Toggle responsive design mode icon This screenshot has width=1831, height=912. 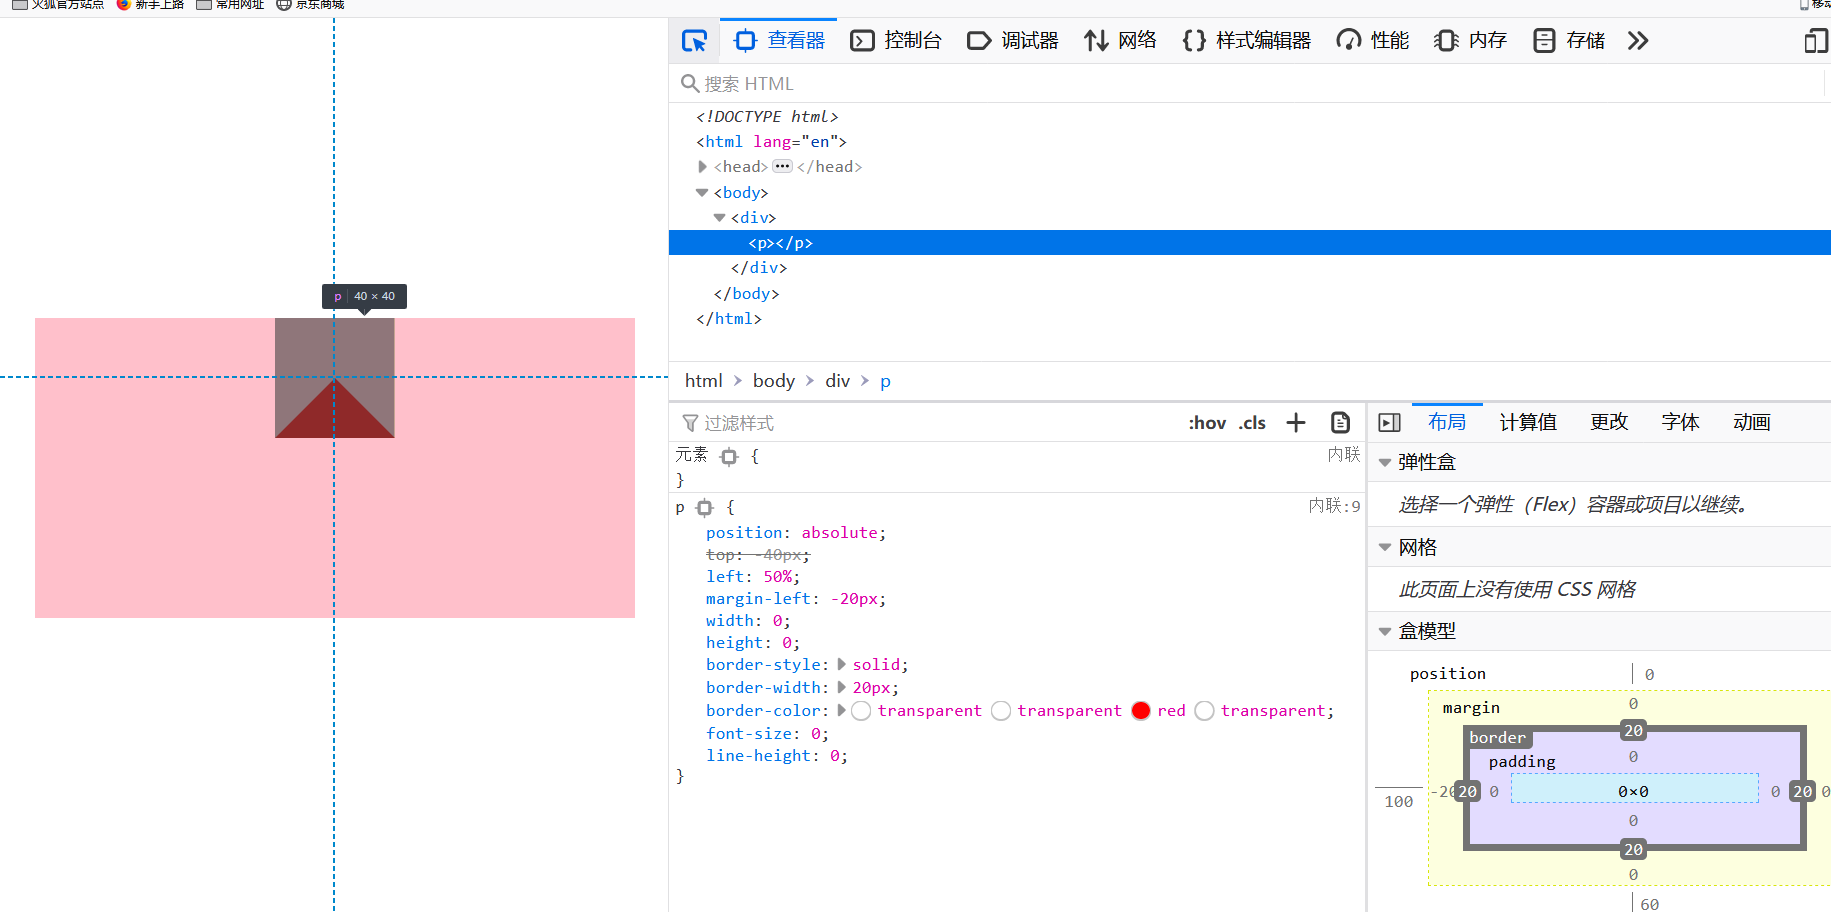click(1816, 41)
